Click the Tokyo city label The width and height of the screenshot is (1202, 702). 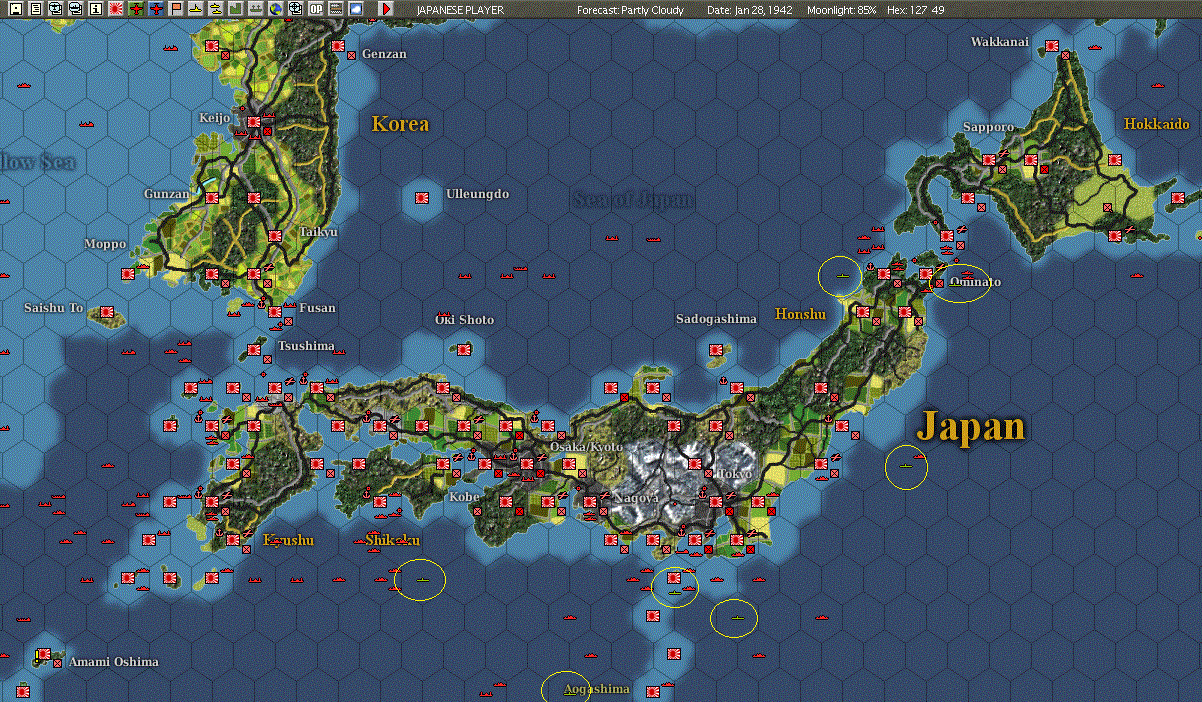point(734,473)
